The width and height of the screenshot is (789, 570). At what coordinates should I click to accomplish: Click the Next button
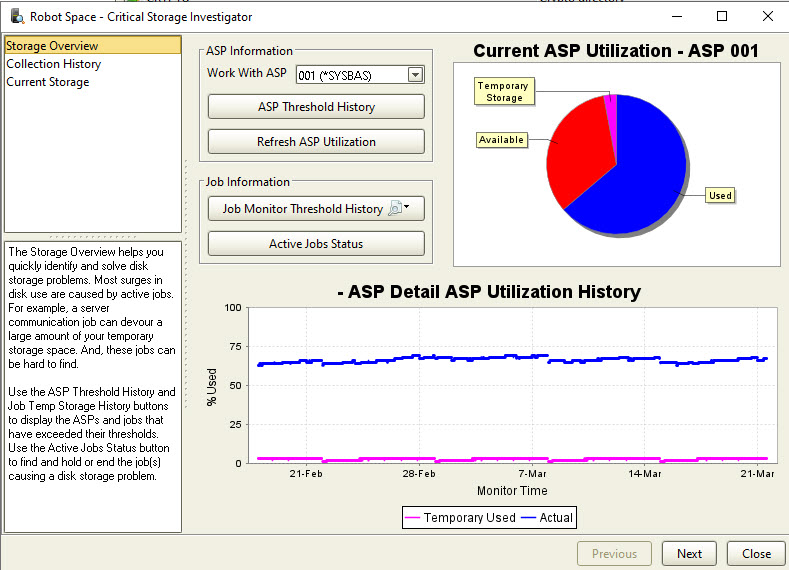click(x=689, y=553)
